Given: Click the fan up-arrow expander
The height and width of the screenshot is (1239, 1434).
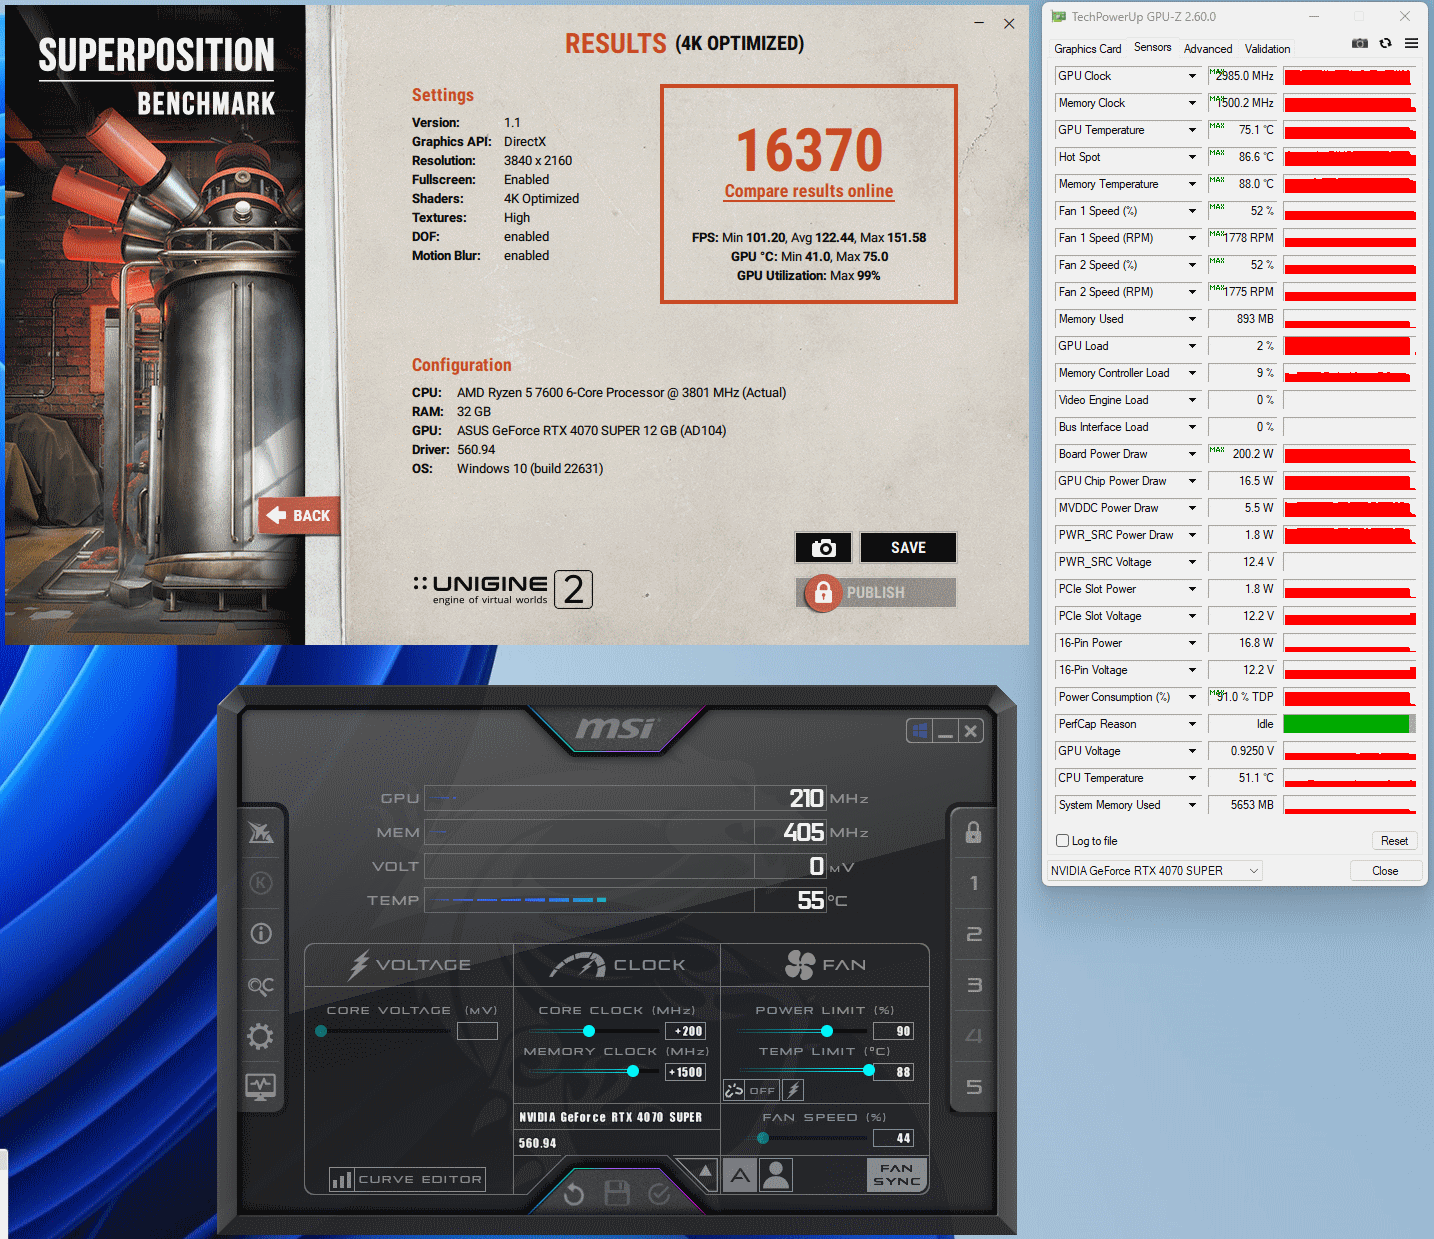Looking at the screenshot, I should tap(705, 1171).
